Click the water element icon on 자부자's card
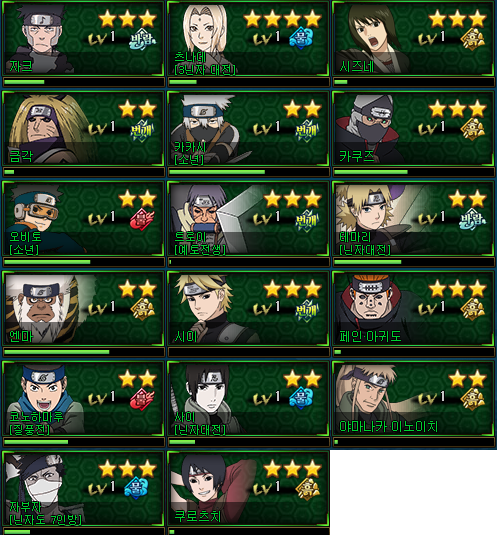The image size is (498, 538). (136, 488)
